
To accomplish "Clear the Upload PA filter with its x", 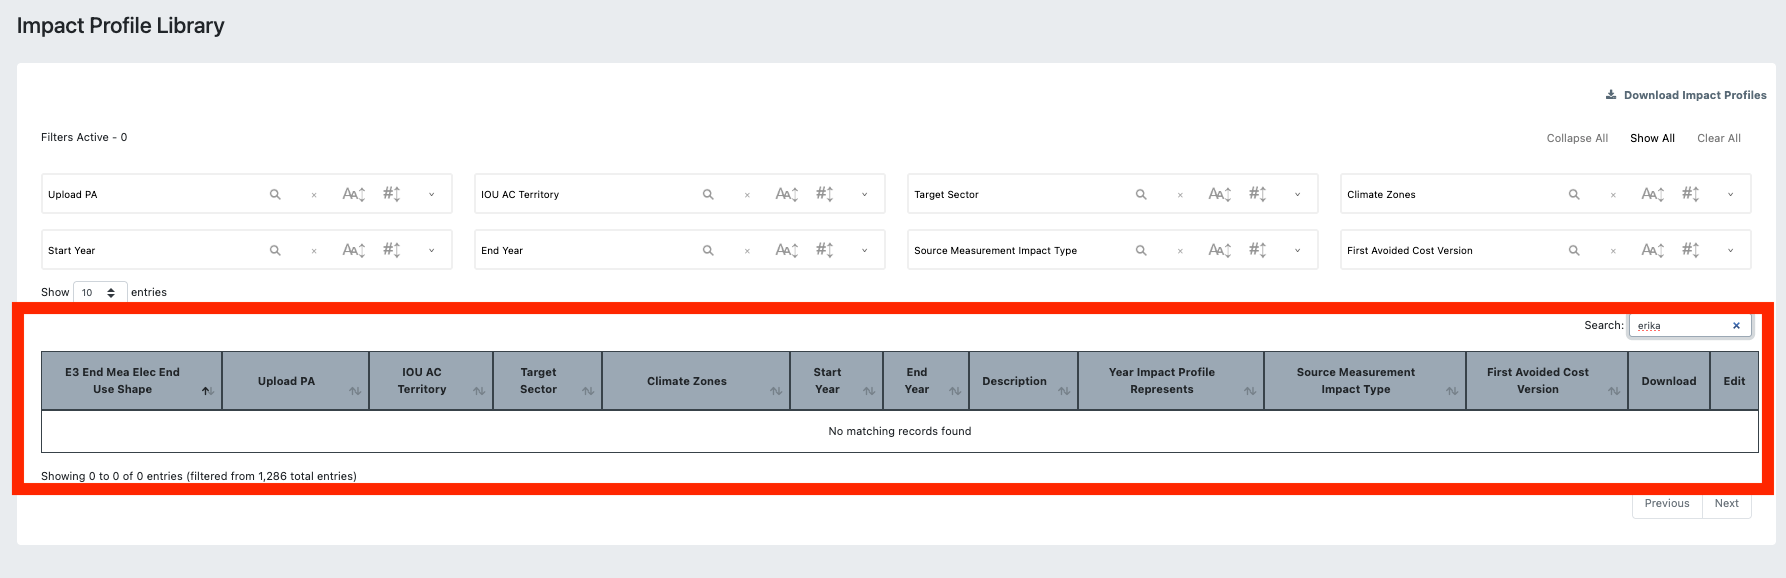I will (x=314, y=195).
